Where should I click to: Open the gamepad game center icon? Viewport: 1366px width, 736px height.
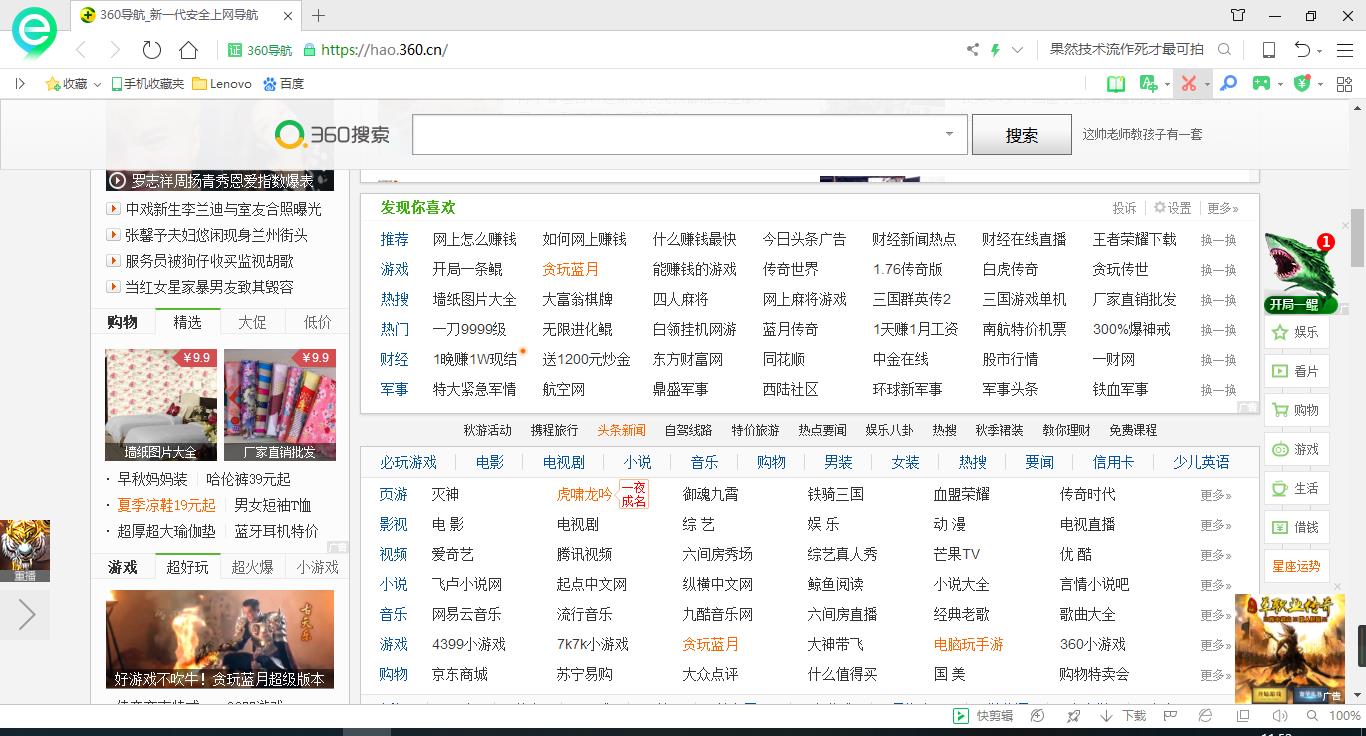click(1262, 84)
